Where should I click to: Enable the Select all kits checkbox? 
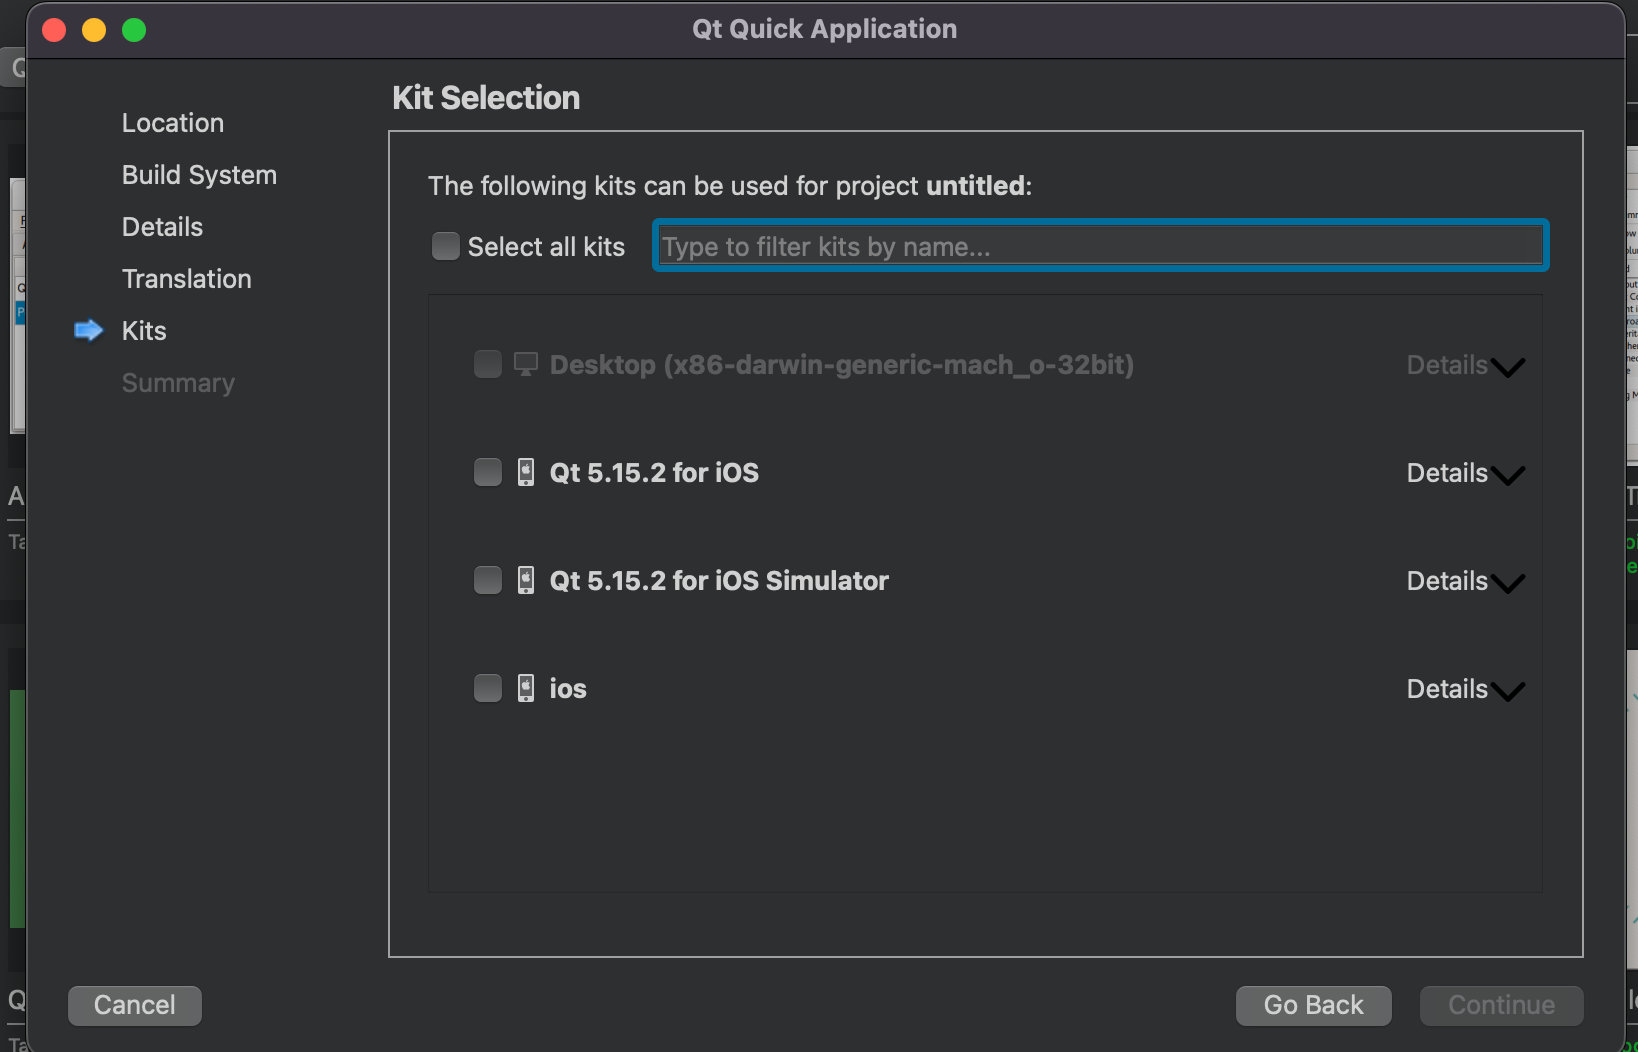pos(446,246)
